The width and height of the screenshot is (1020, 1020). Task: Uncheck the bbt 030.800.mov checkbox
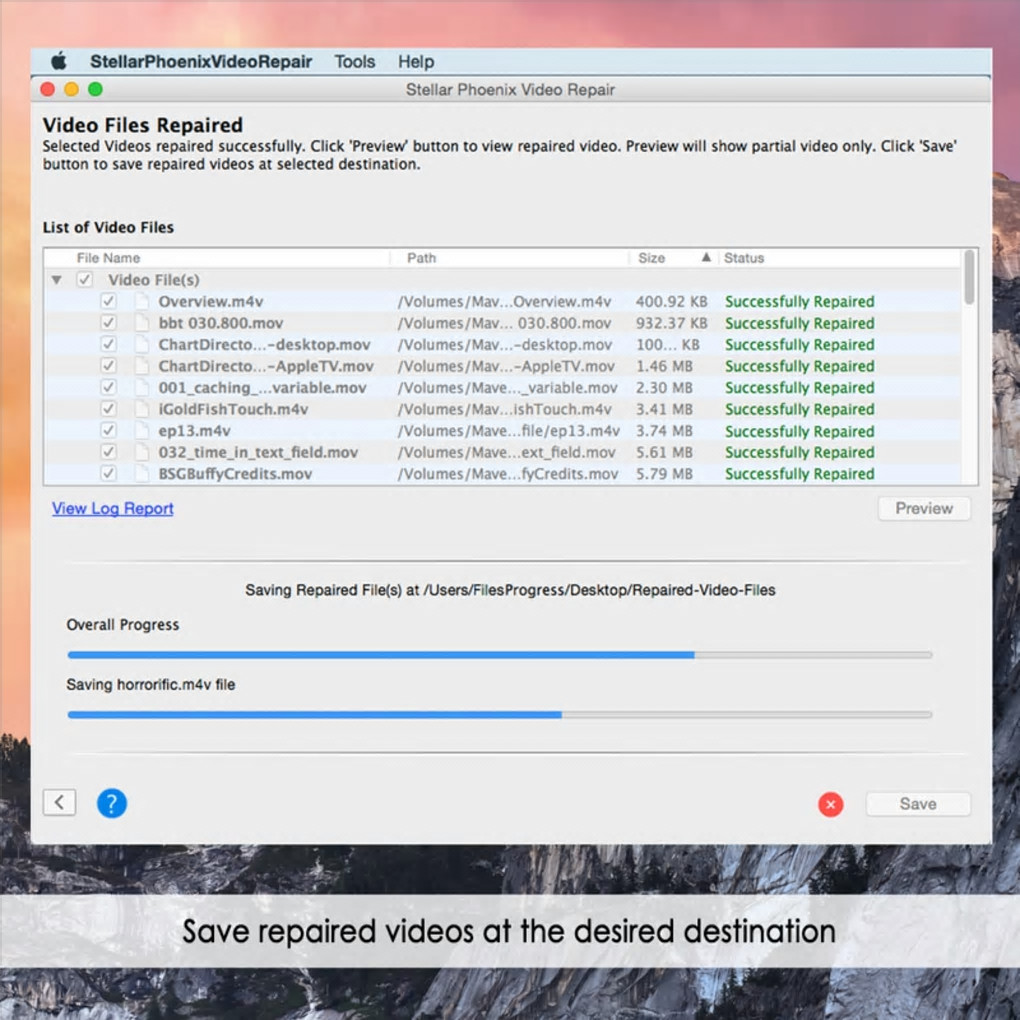point(109,323)
